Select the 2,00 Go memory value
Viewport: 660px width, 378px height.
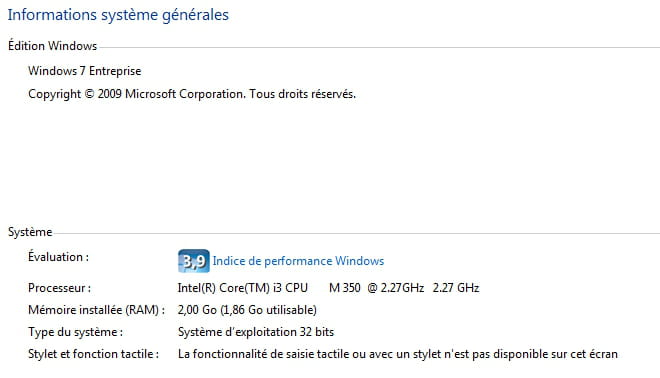197,310
